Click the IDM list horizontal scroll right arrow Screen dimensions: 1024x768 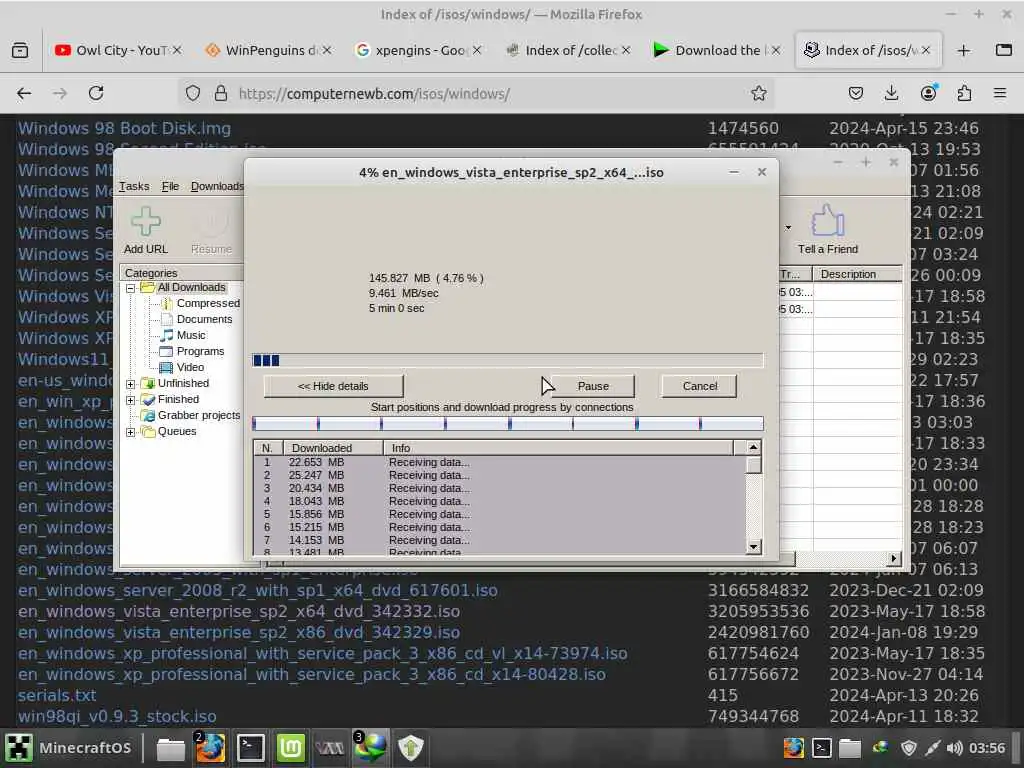tap(894, 558)
